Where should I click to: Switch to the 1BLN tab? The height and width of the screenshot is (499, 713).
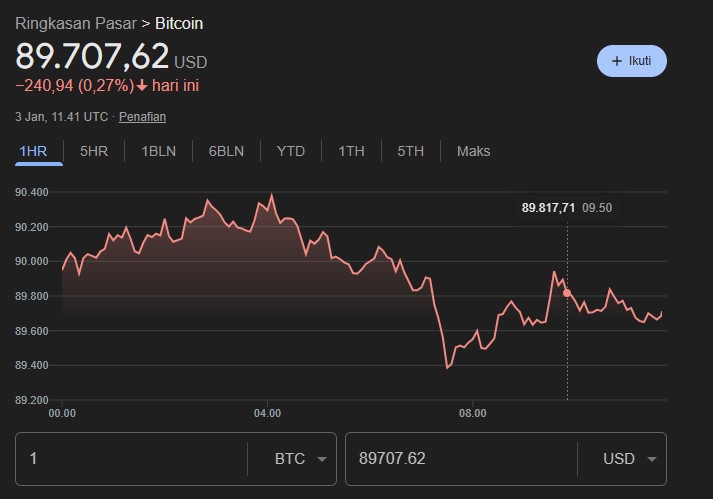click(158, 151)
